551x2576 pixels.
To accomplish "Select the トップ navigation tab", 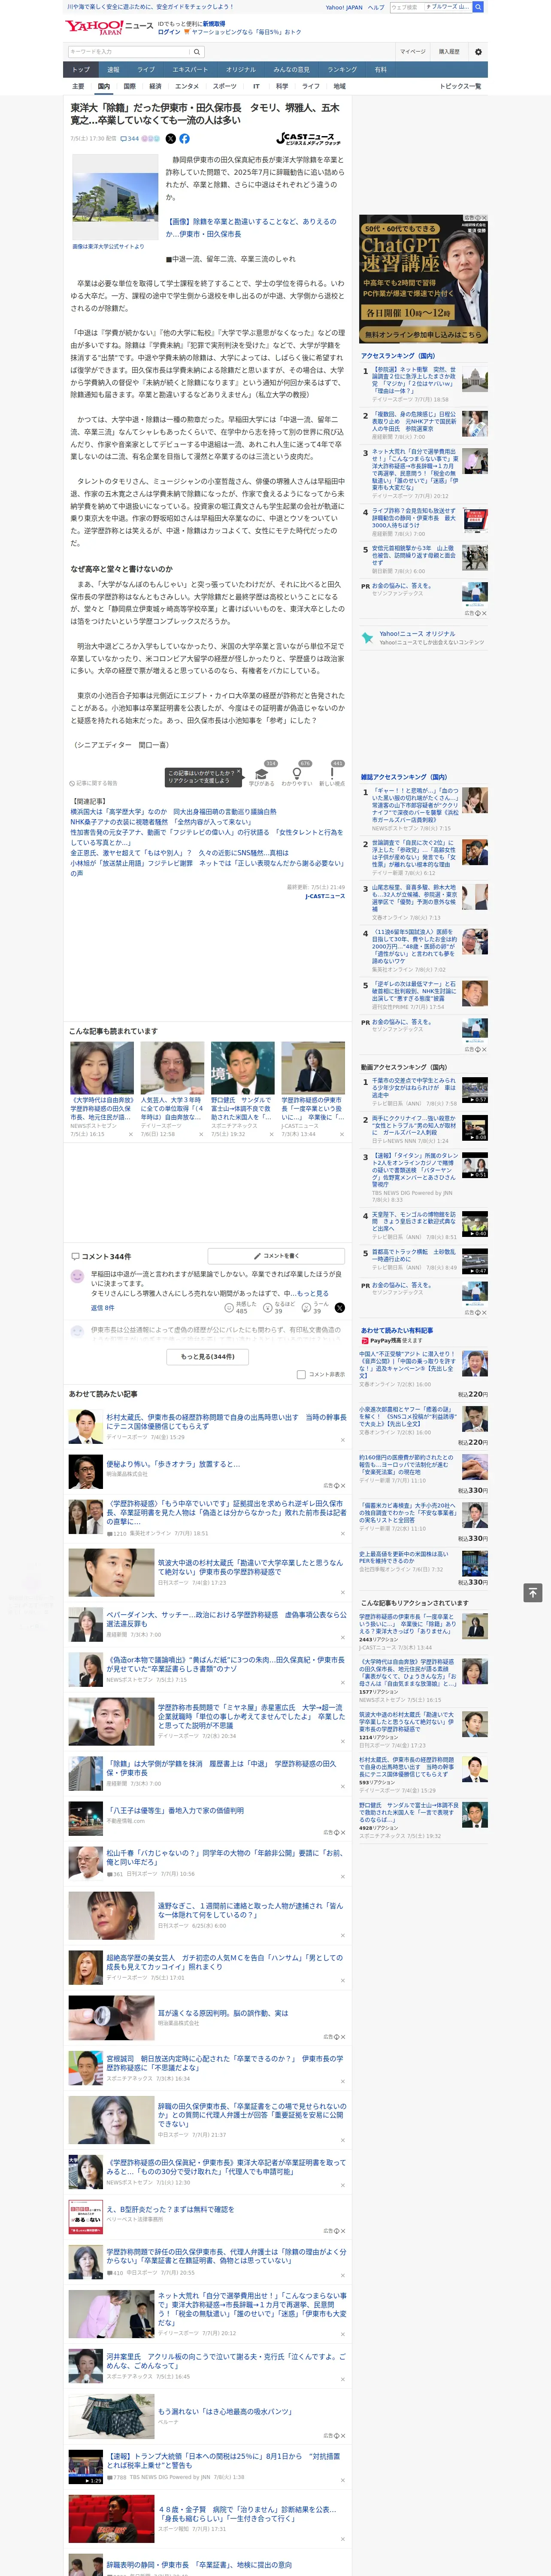I will click(x=81, y=70).
